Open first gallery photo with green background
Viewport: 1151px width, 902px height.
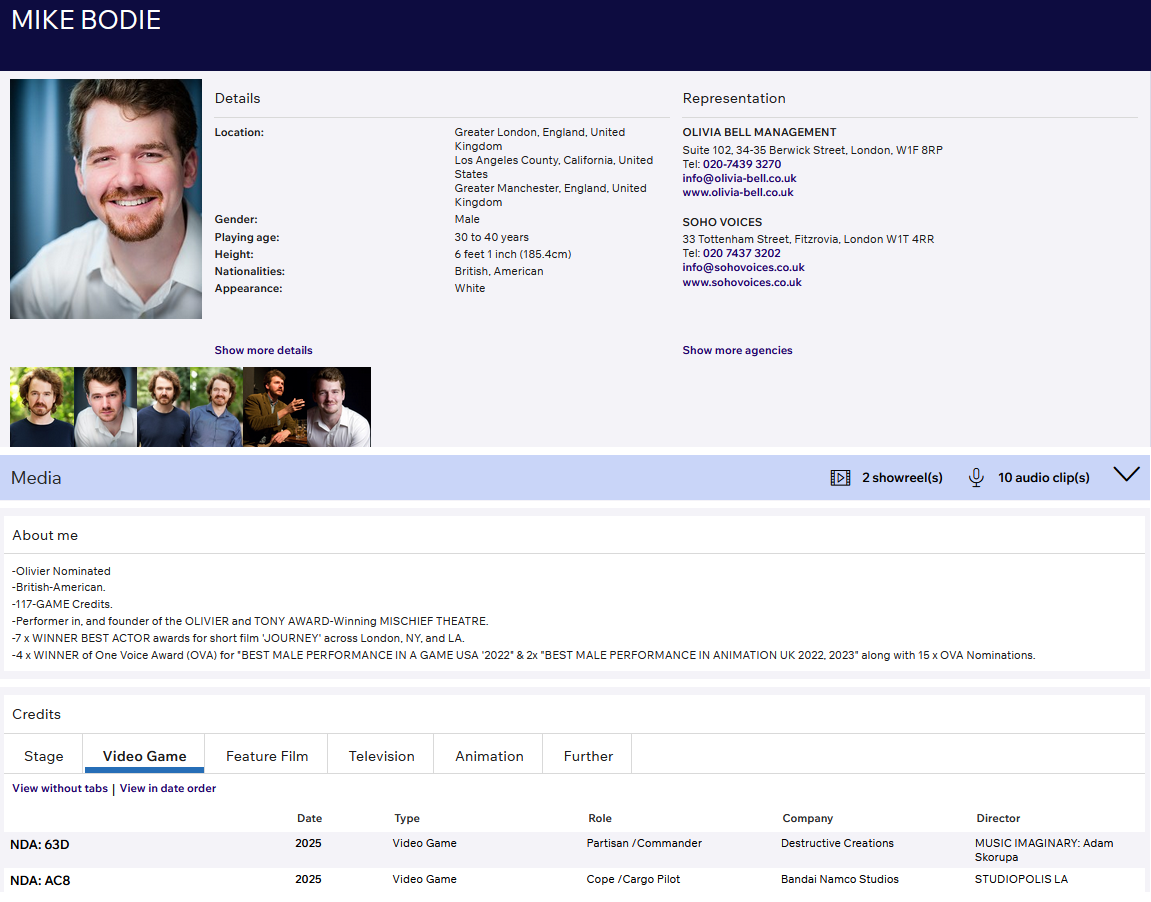click(42, 407)
